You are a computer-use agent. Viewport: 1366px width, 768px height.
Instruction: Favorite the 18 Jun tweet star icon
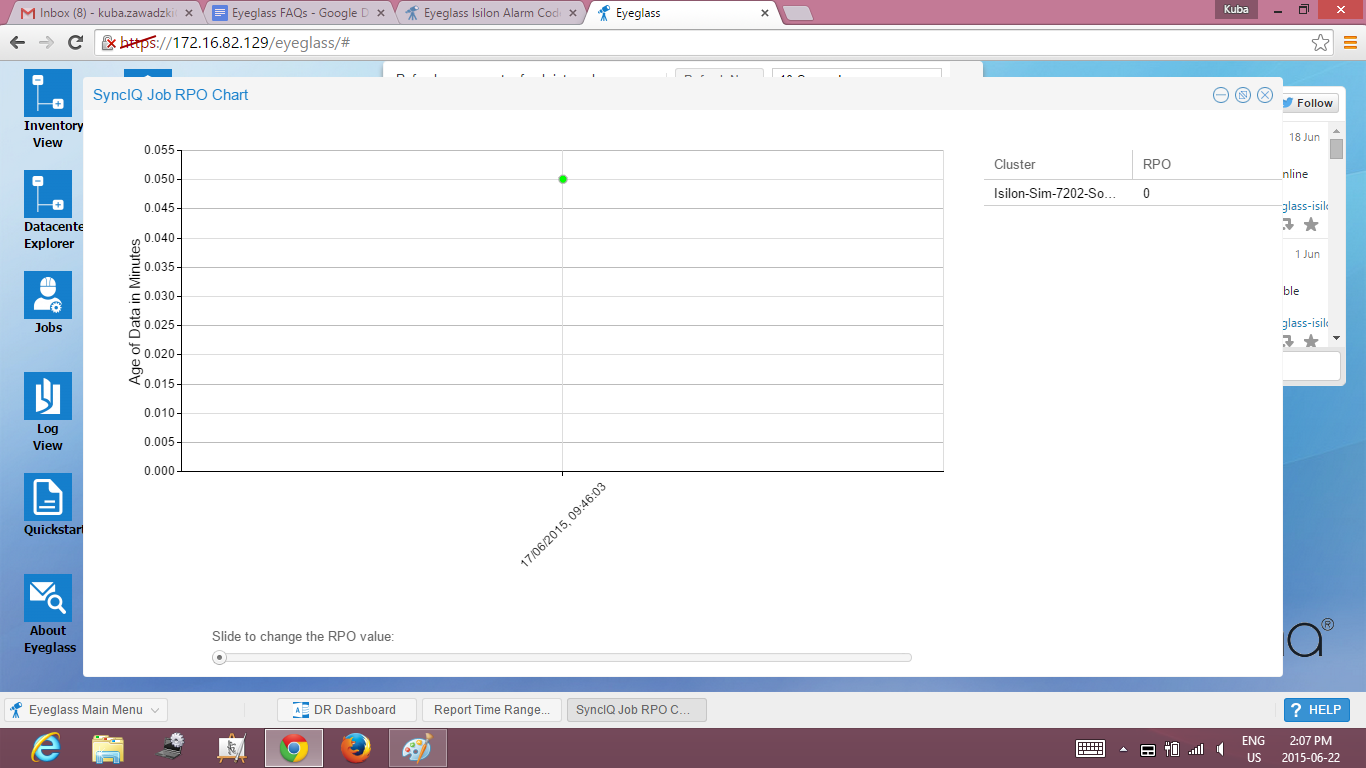[1311, 225]
